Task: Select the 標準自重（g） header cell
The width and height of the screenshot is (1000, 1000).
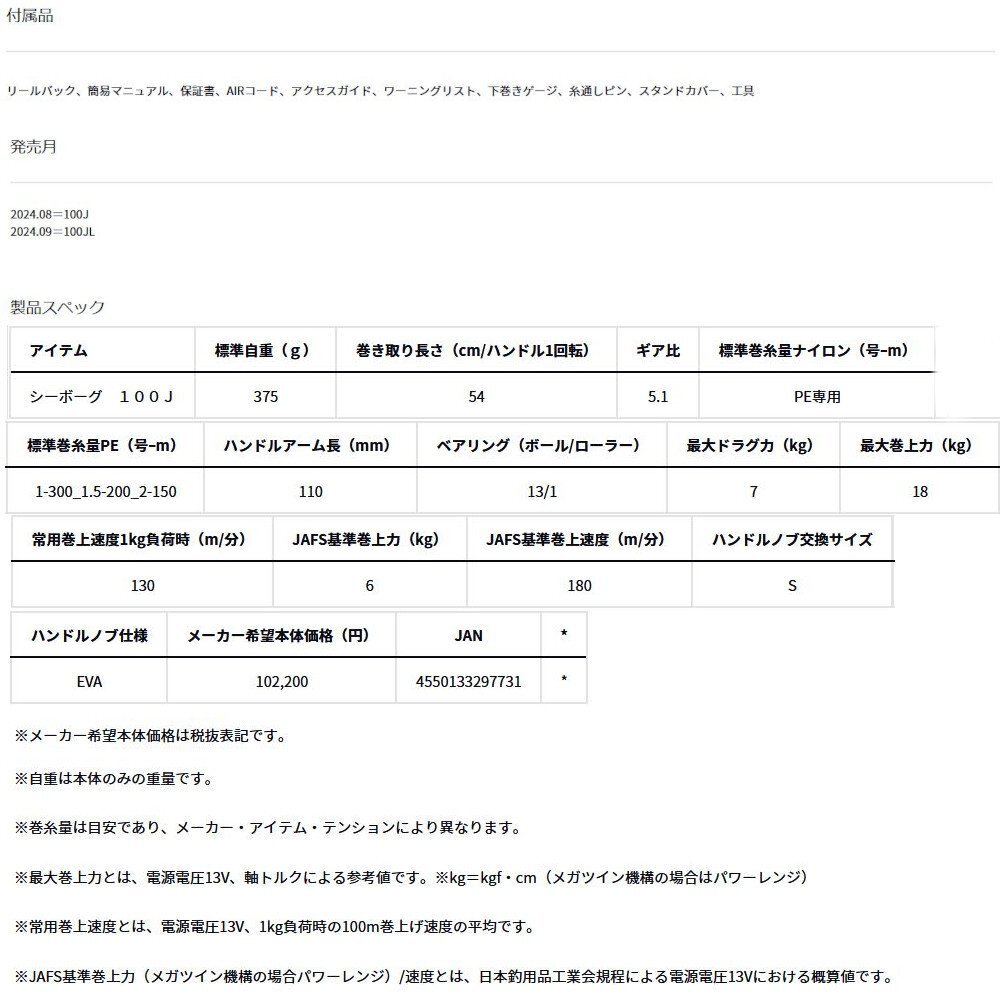Action: (x=265, y=350)
